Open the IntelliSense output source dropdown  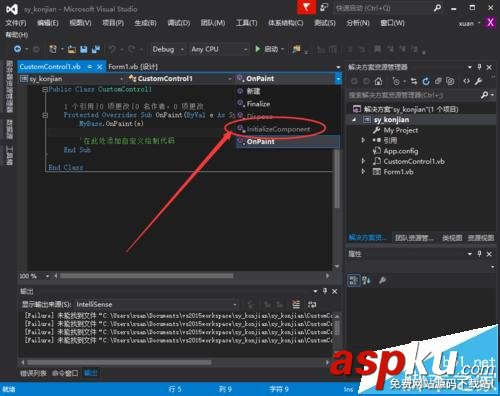point(157,304)
